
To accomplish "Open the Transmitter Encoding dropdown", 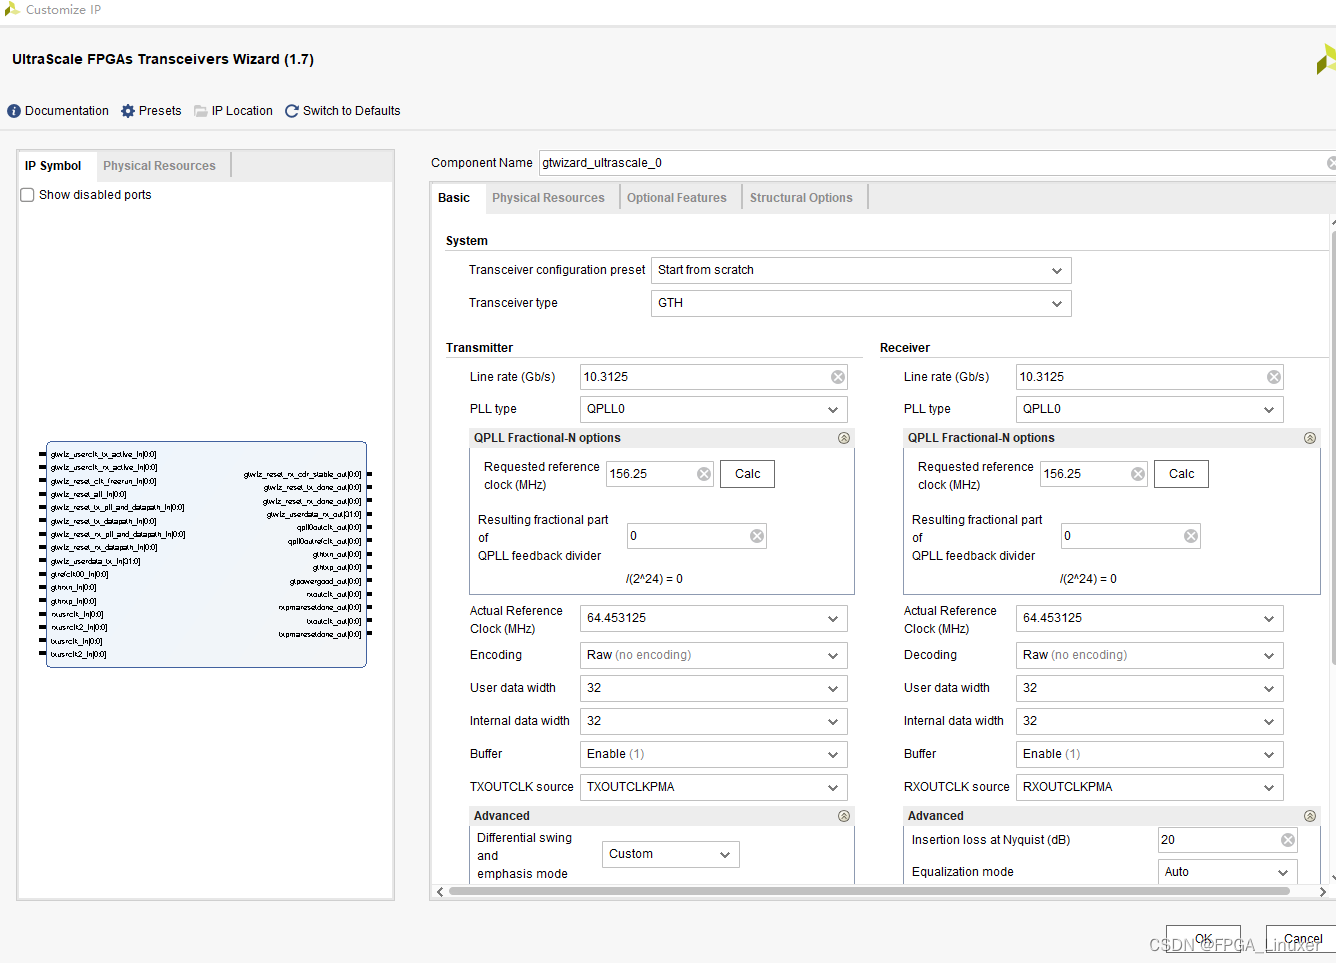I will point(714,655).
